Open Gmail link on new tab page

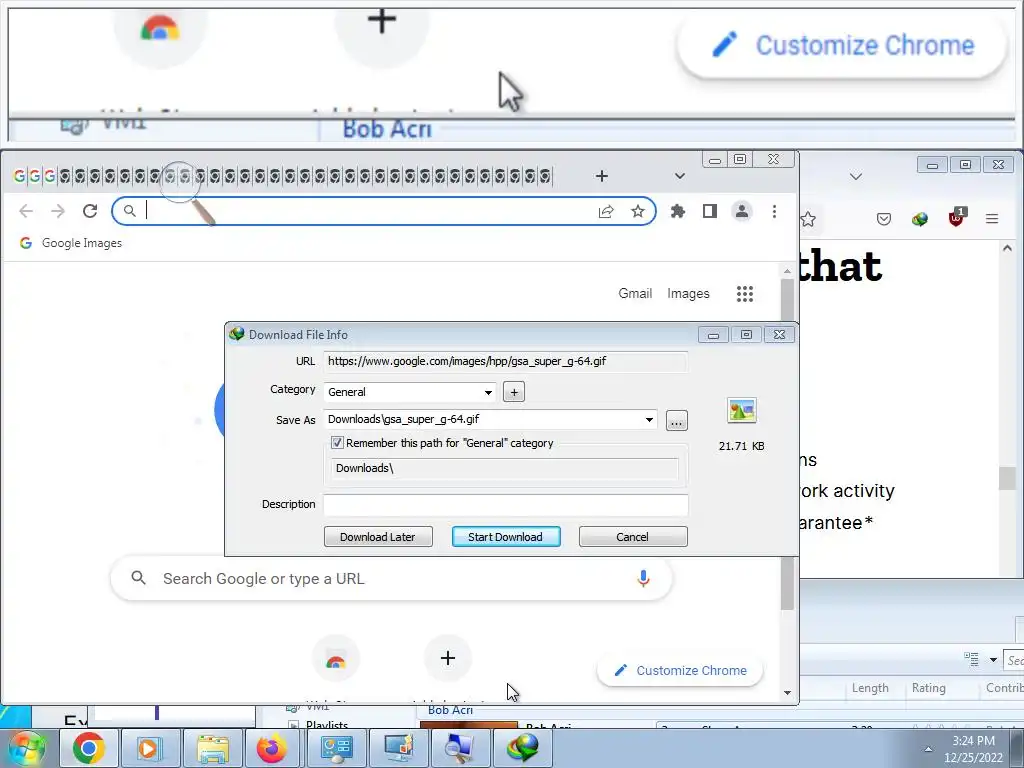pos(635,294)
